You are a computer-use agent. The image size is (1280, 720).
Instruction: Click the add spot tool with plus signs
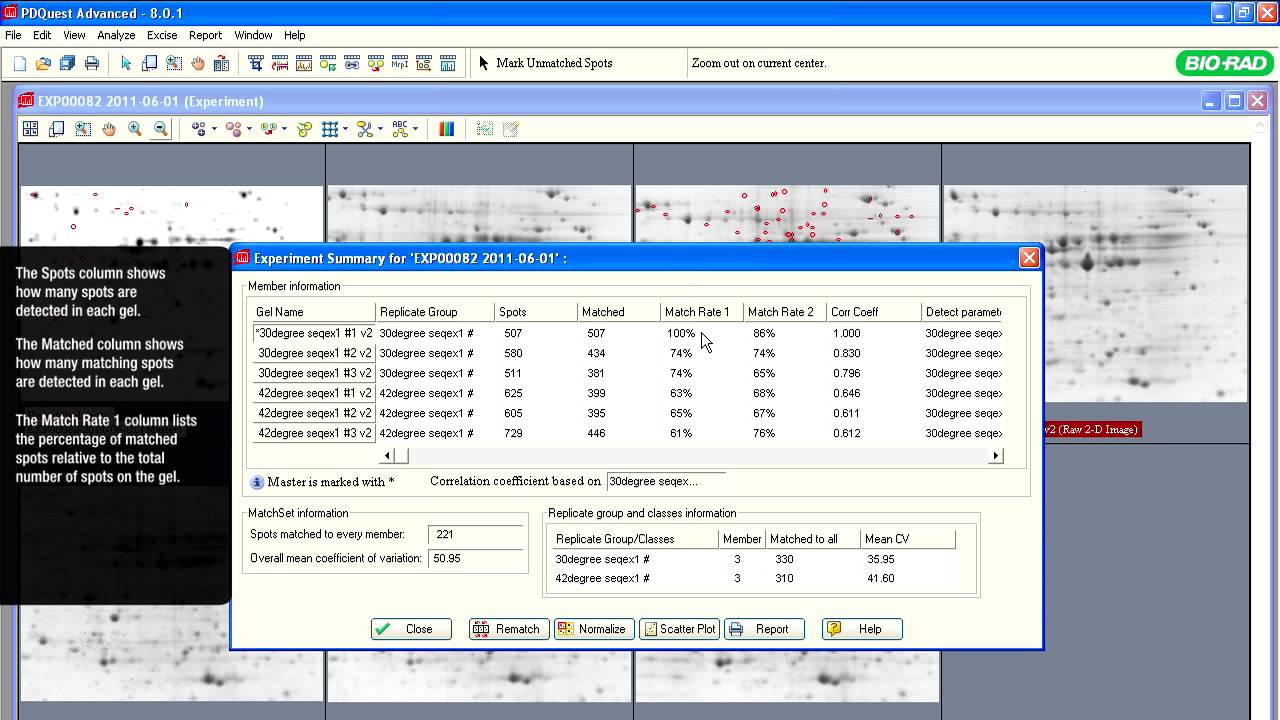coord(198,129)
